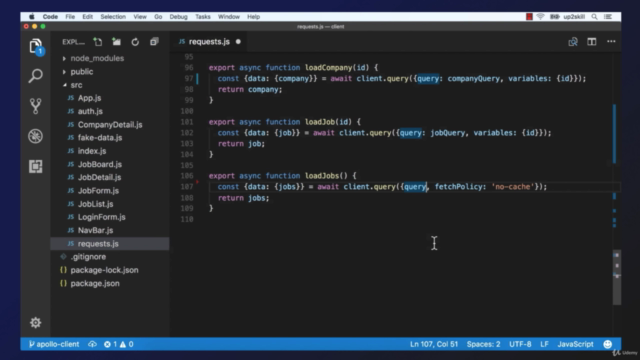640x360 pixels.
Task: Open the Edit menu
Action: (87, 17)
